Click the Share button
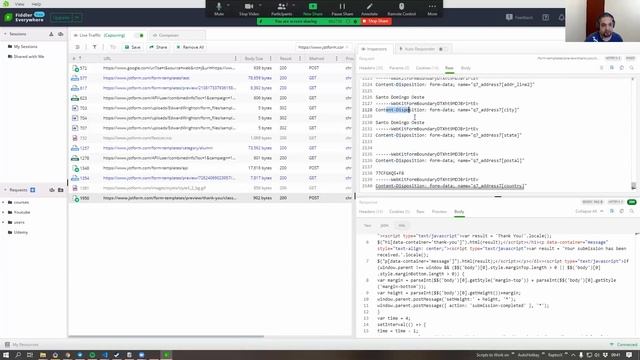 (x=158, y=47)
